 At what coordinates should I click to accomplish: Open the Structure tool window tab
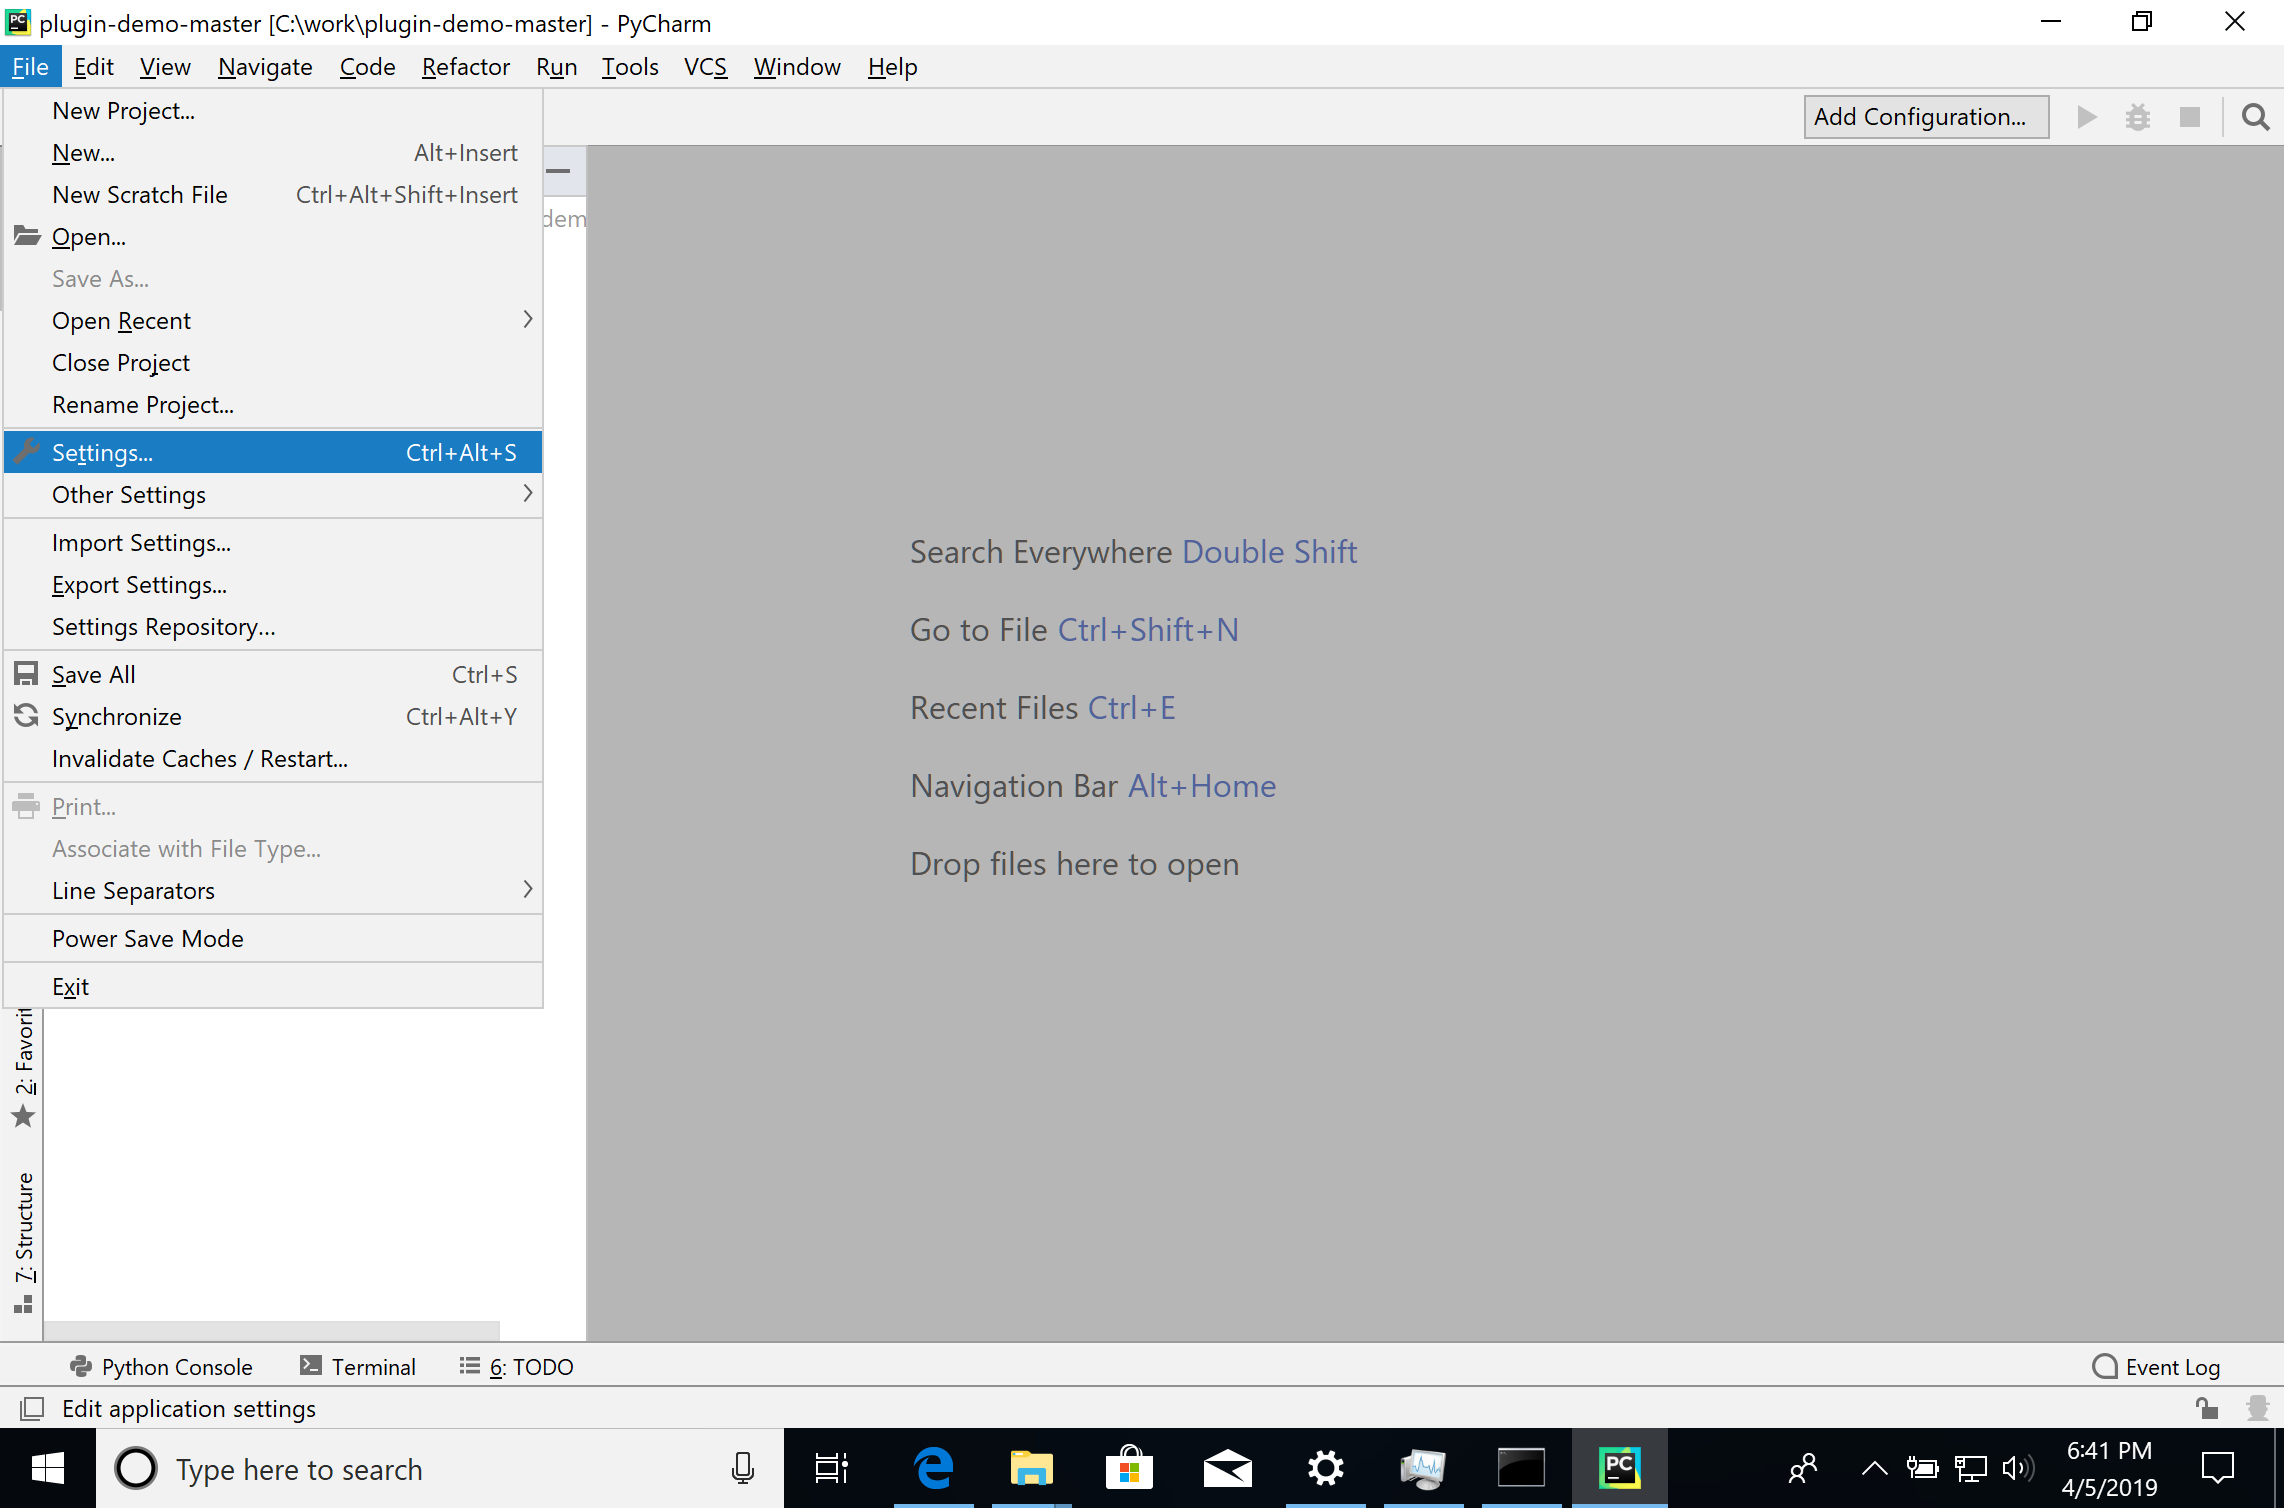tap(24, 1243)
